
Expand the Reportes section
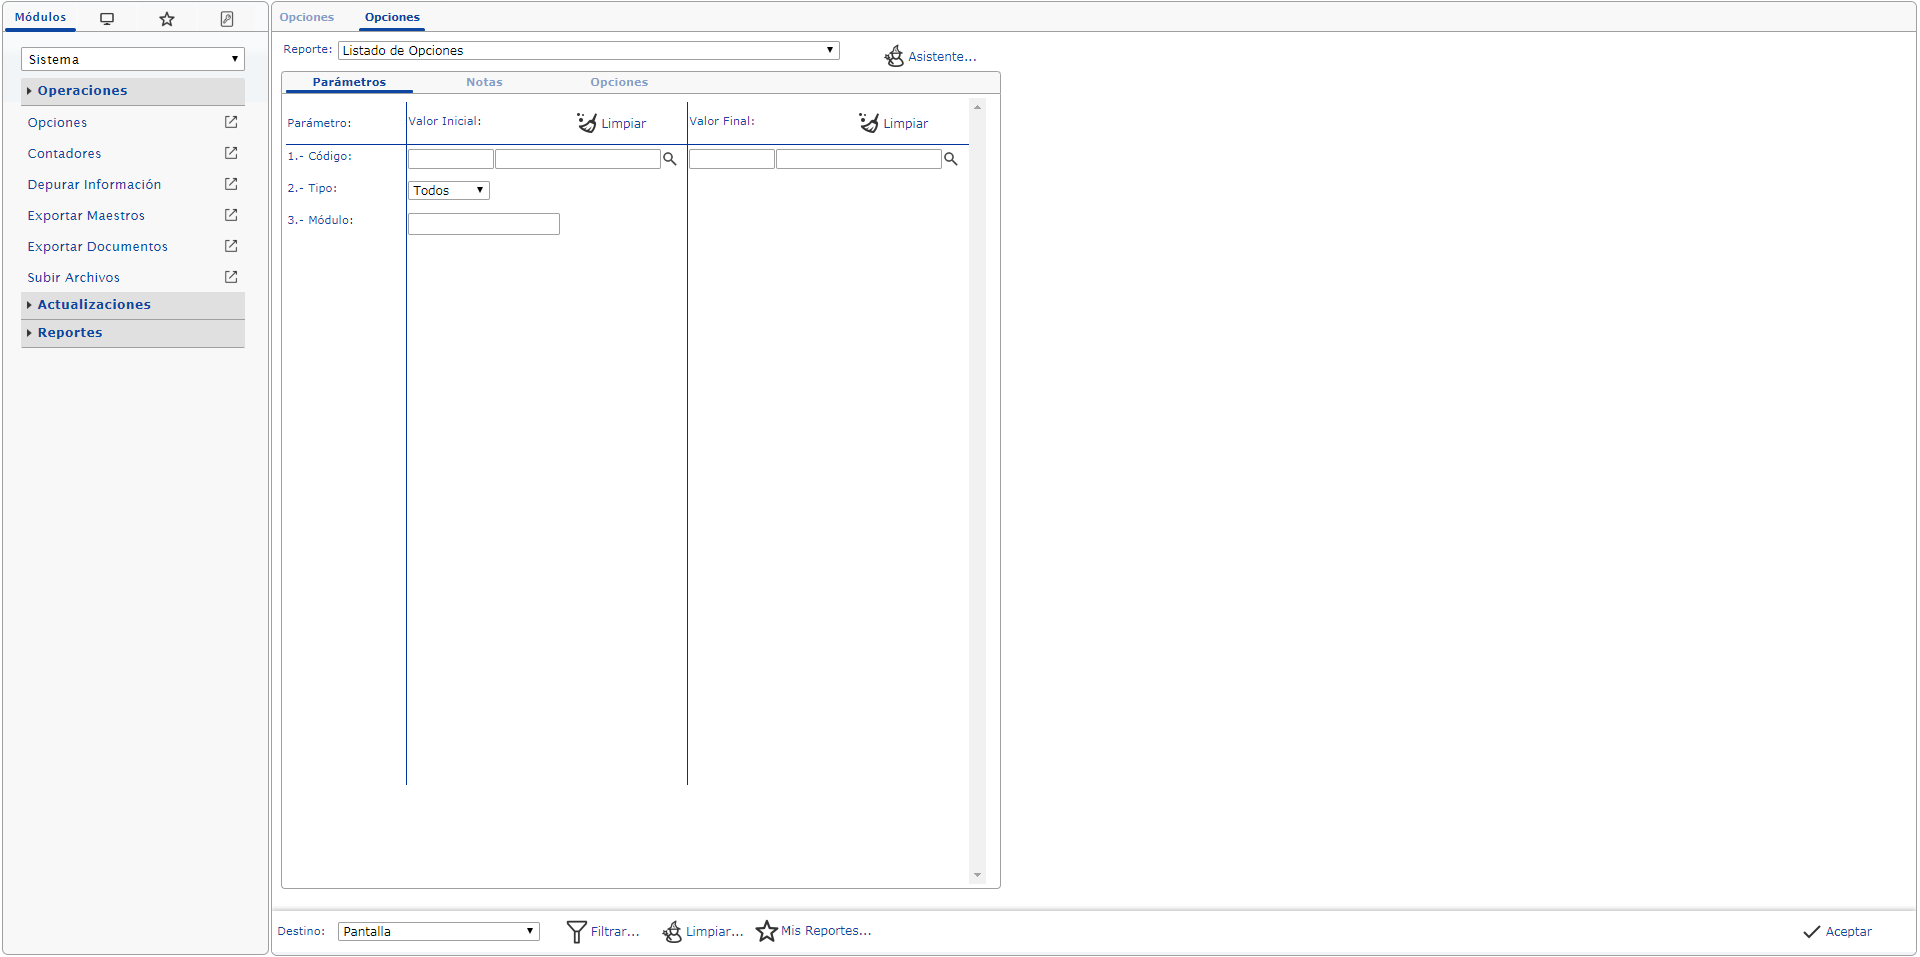pos(133,333)
